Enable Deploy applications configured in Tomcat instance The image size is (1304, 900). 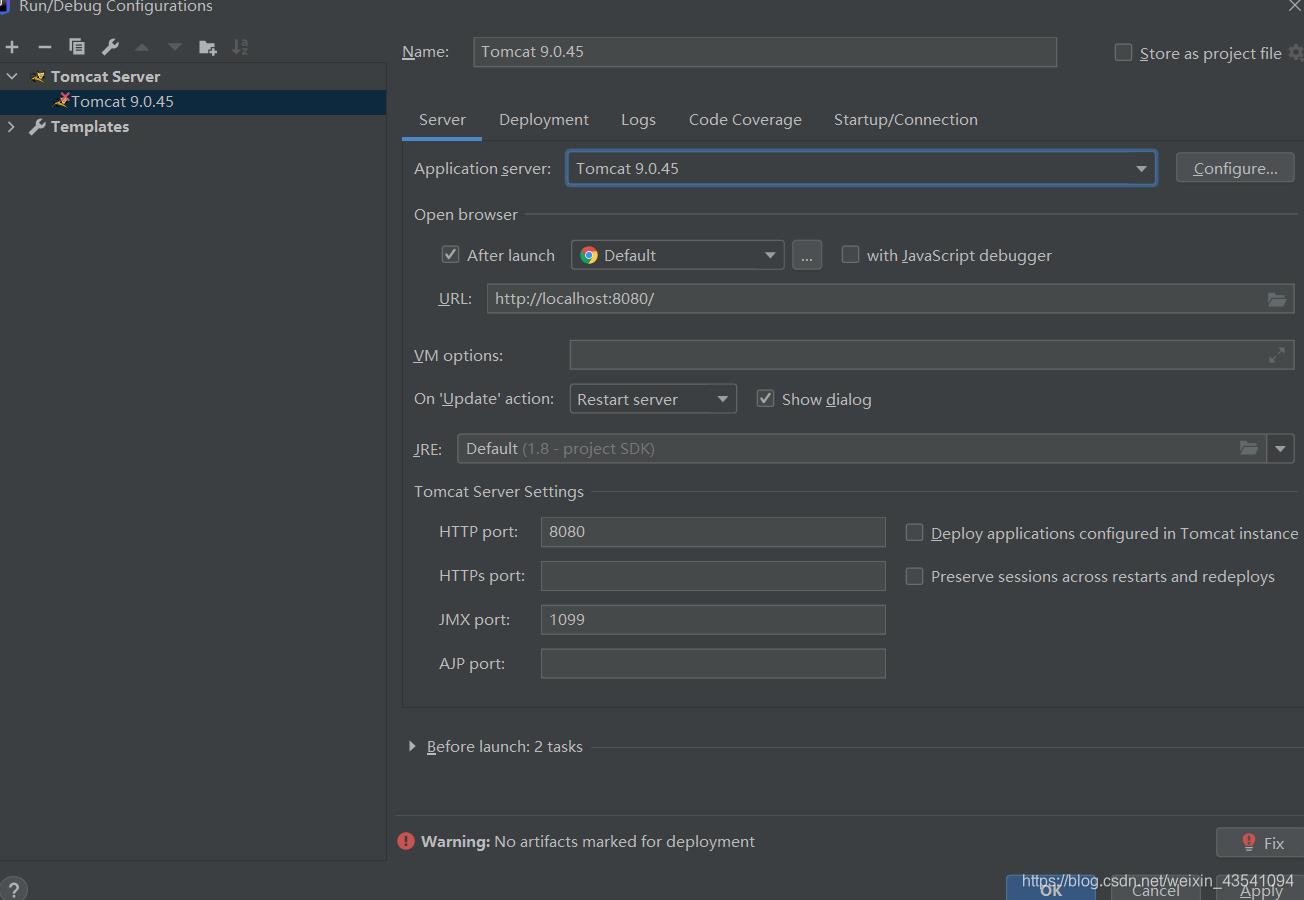click(x=914, y=533)
